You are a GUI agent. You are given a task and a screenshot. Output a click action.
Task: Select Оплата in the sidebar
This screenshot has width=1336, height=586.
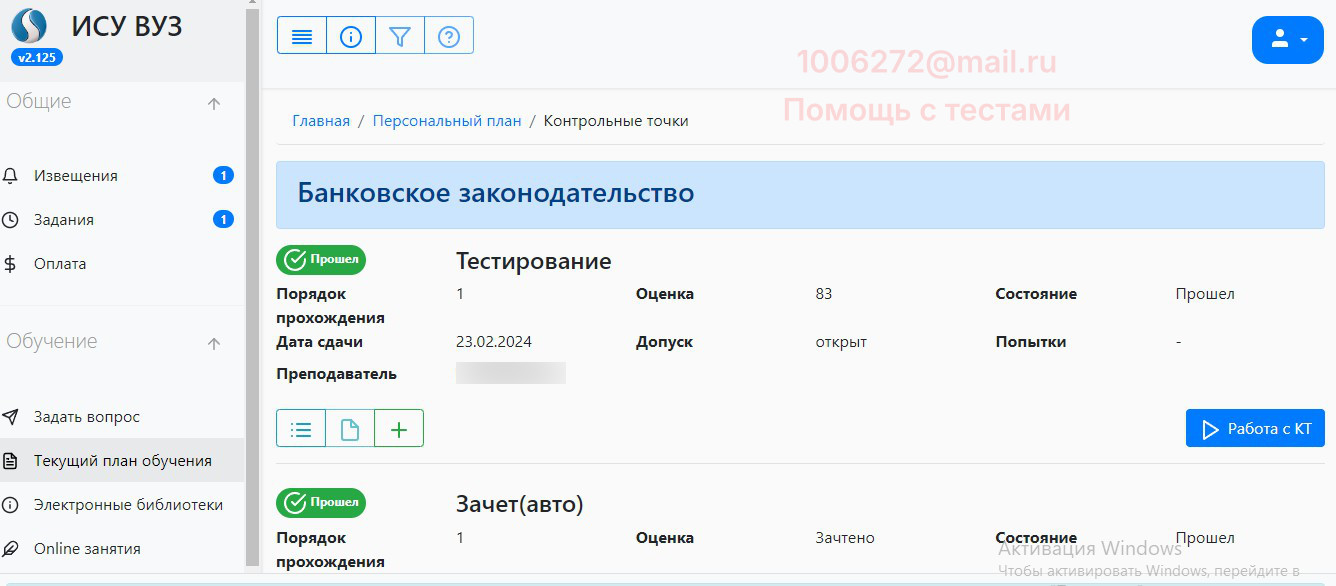[60, 264]
